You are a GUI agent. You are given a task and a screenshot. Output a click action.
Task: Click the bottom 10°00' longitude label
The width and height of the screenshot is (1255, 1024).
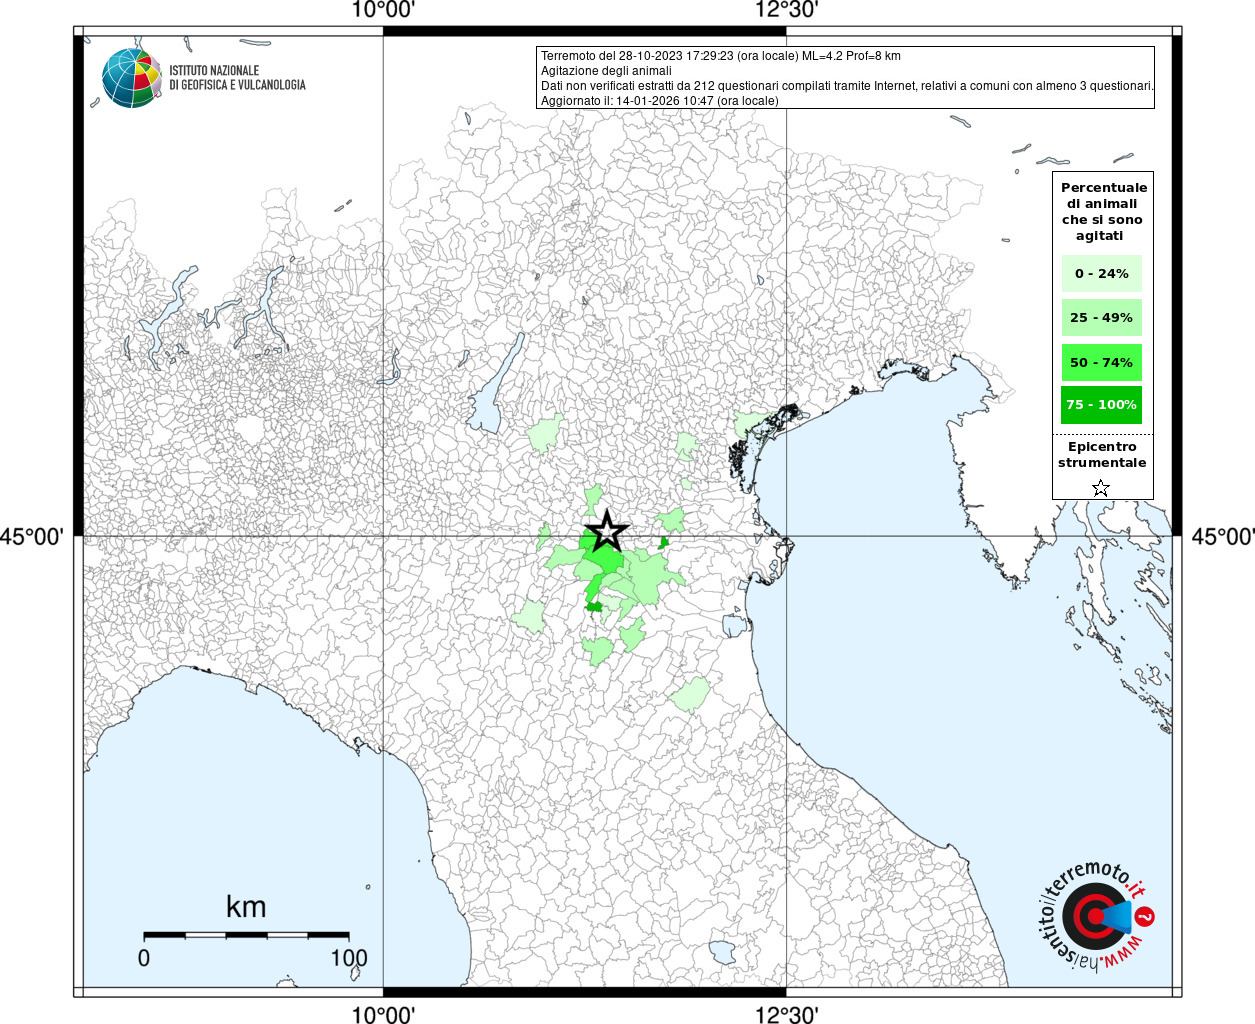(x=383, y=1014)
